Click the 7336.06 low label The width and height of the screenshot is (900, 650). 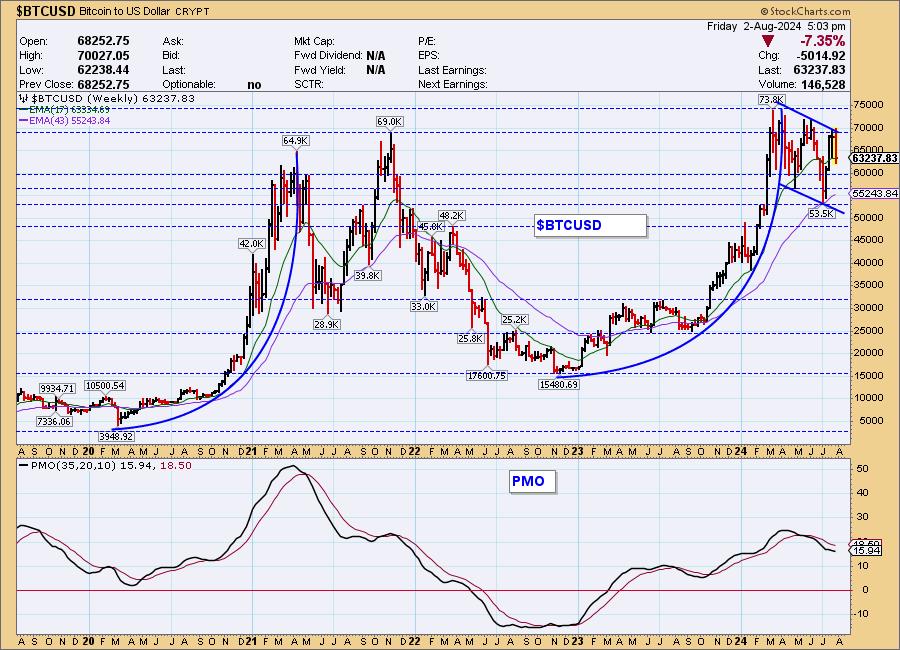click(54, 421)
